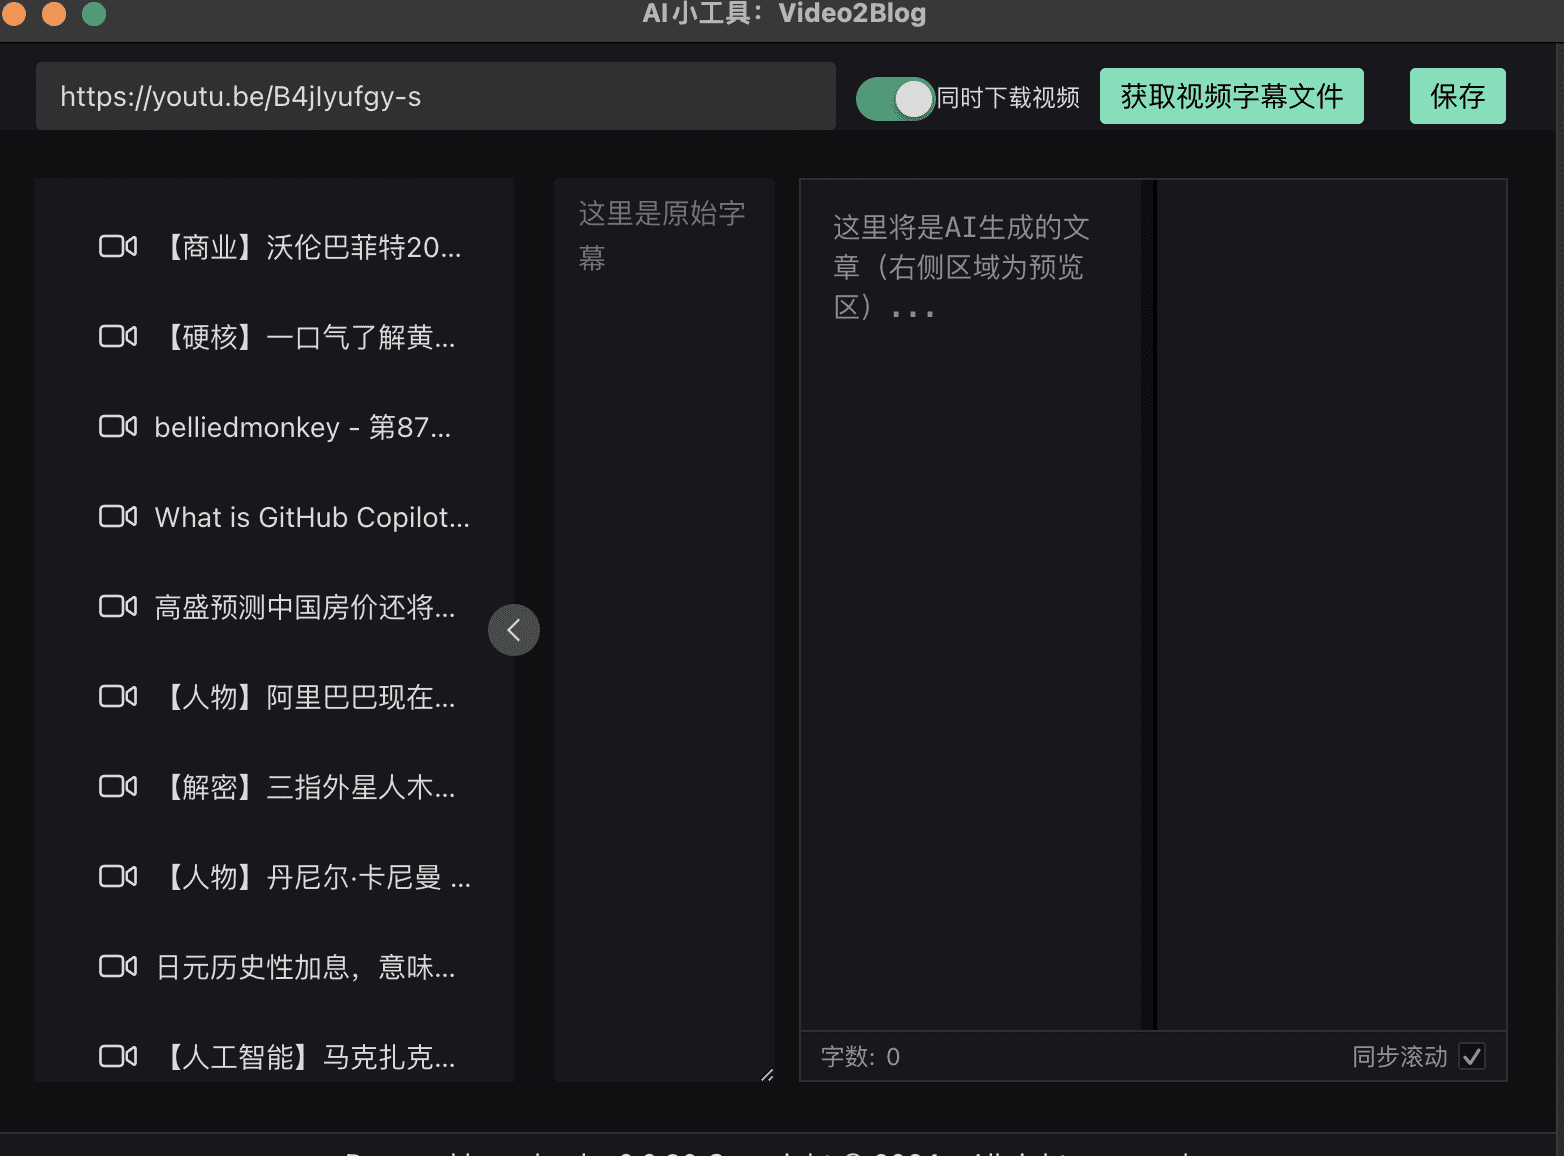Click video icon beside 【商业】沃伦巴菲特 item
Screen dimensions: 1564x1156
(x=118, y=247)
